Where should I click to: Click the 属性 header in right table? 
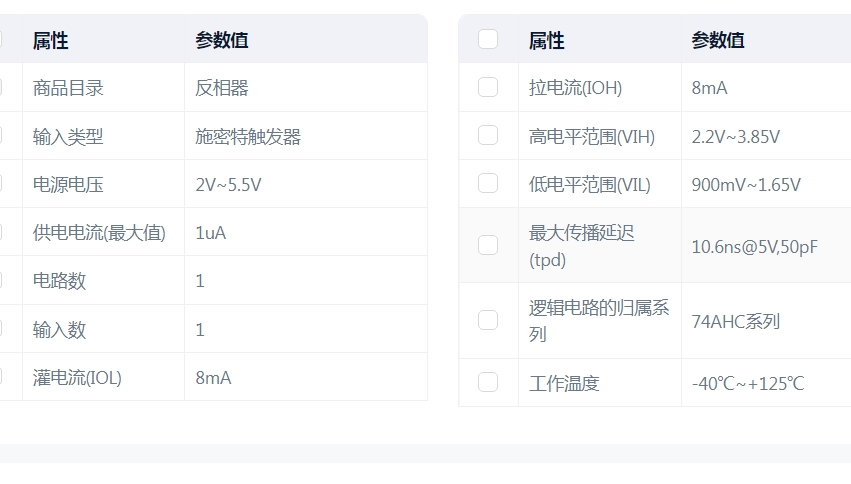click(547, 41)
